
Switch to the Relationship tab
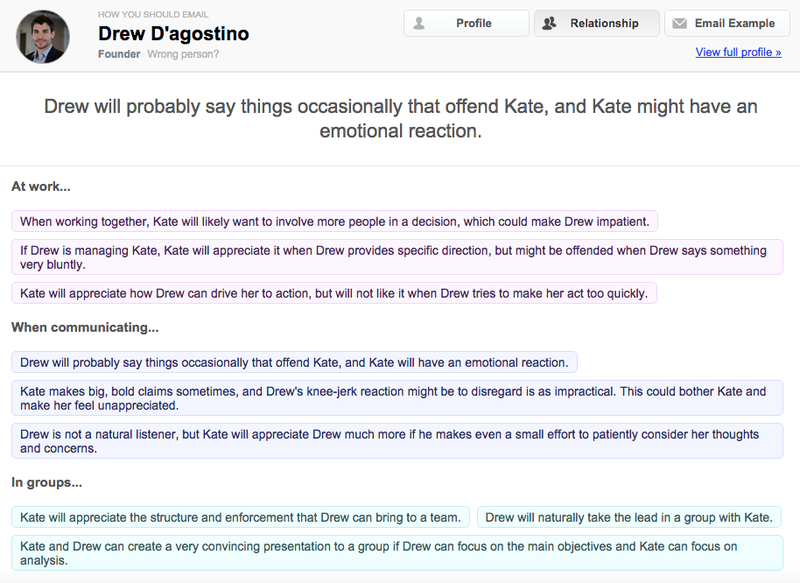pyautogui.click(x=597, y=23)
